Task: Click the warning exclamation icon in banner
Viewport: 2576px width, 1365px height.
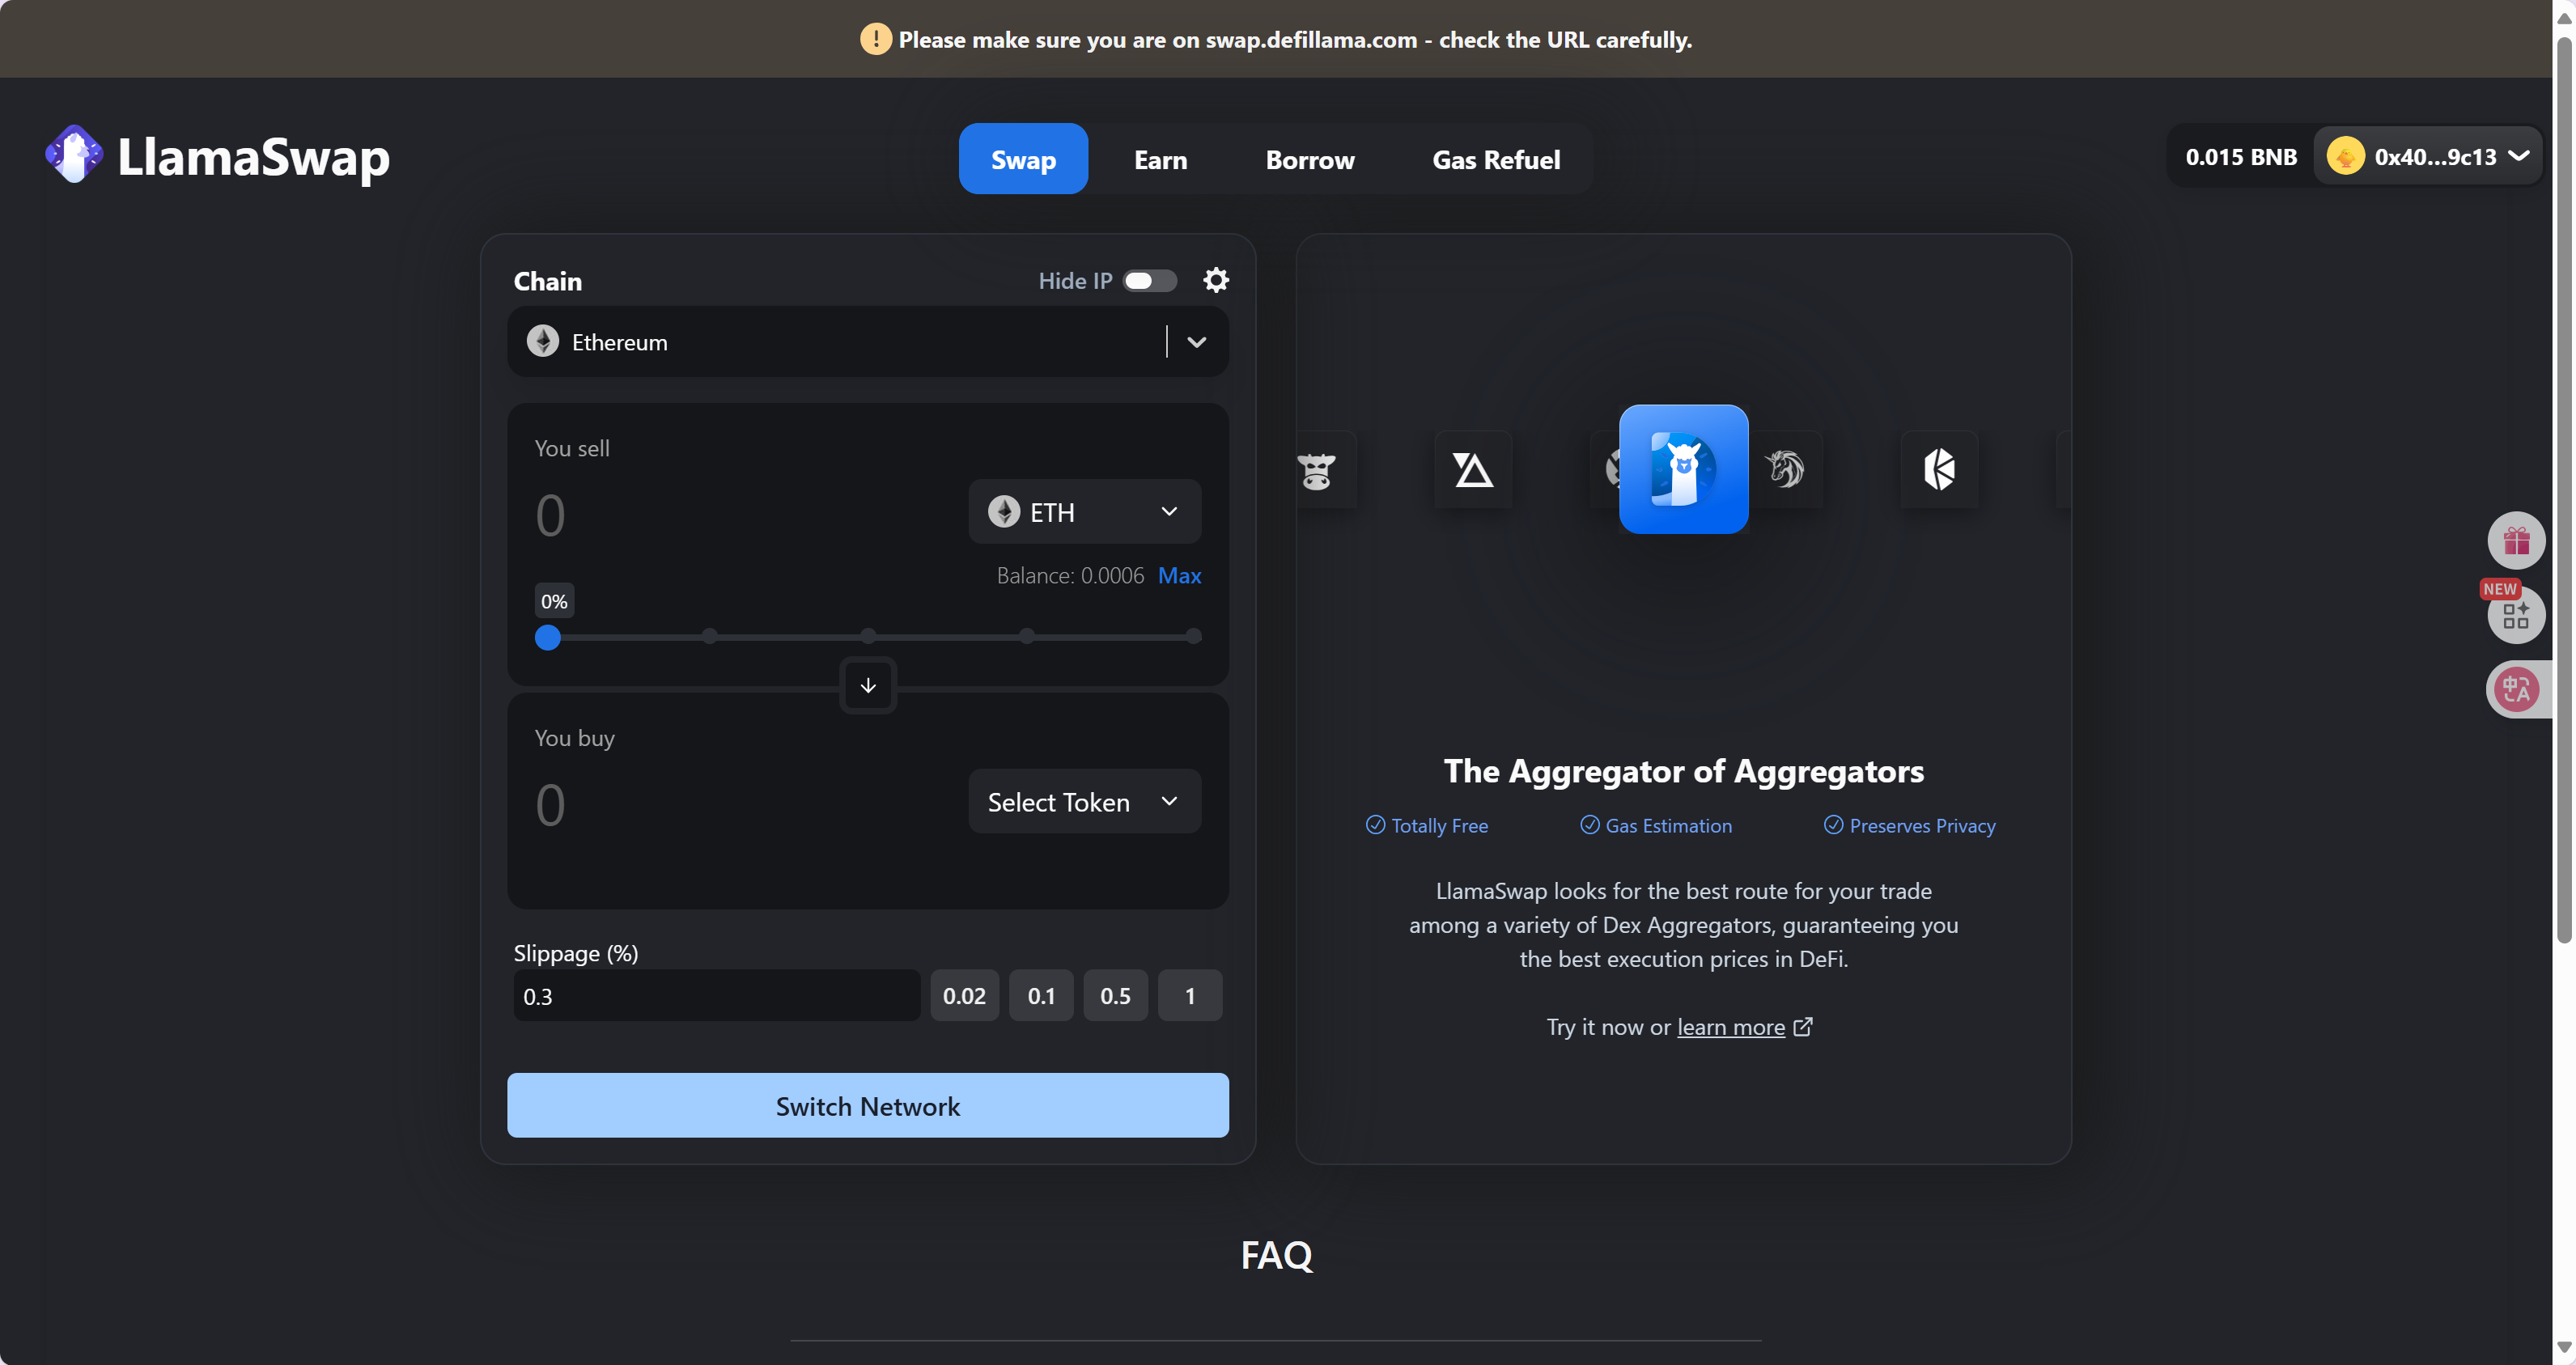Action: [x=876, y=39]
